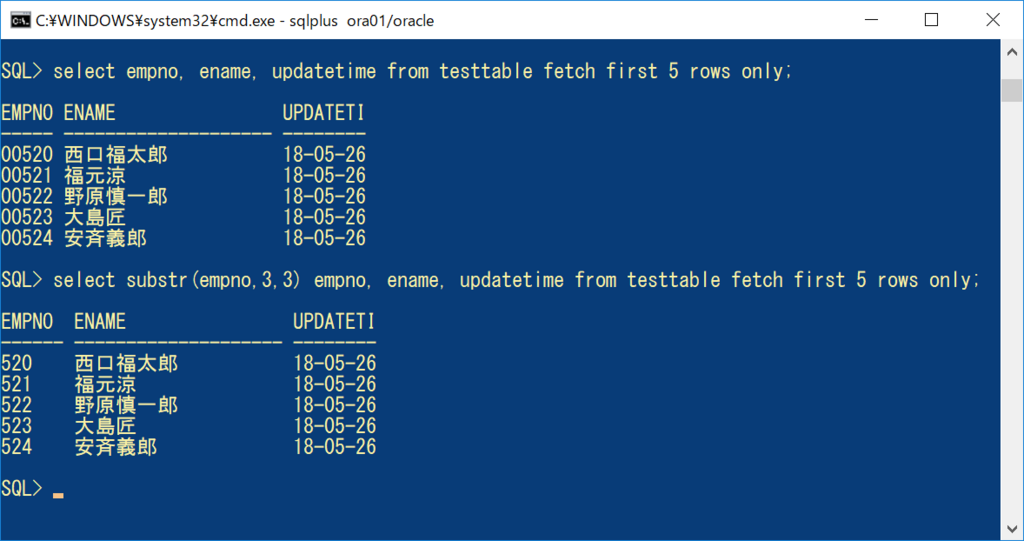Click the substr(empno,3,3) query text
Viewport: 1024px width, 541px height.
[x=213, y=280]
